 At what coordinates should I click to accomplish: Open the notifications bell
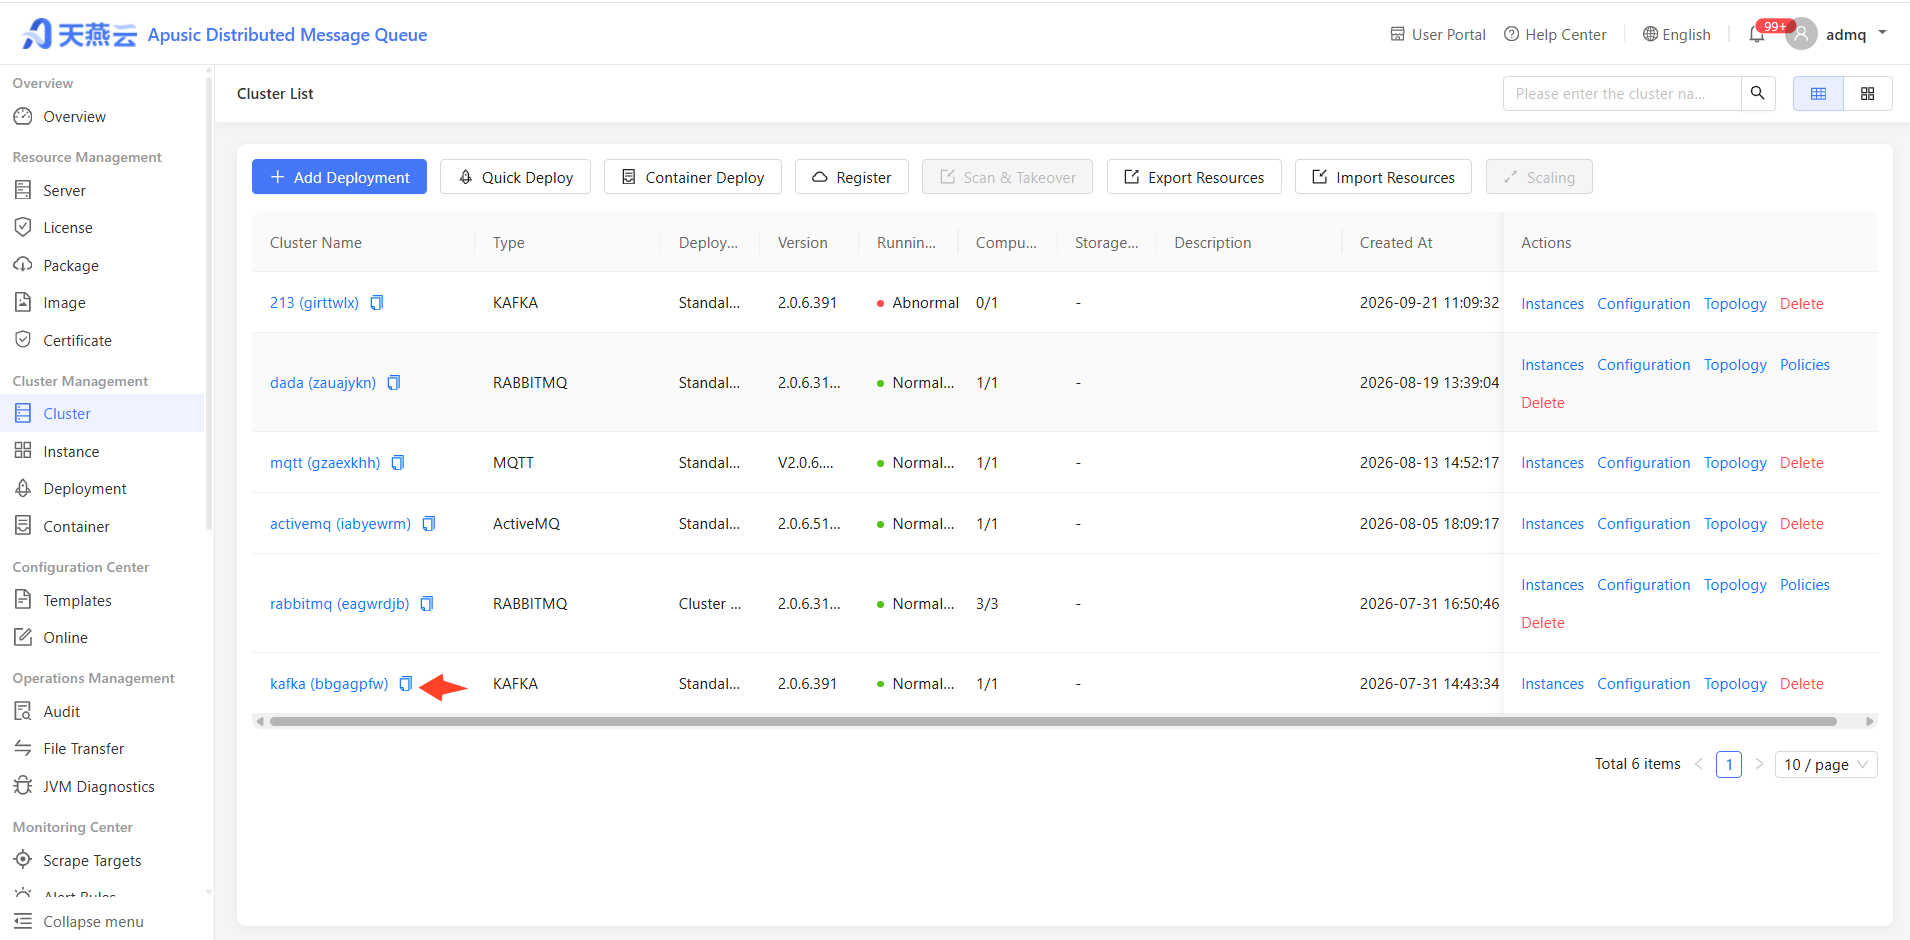coord(1757,34)
